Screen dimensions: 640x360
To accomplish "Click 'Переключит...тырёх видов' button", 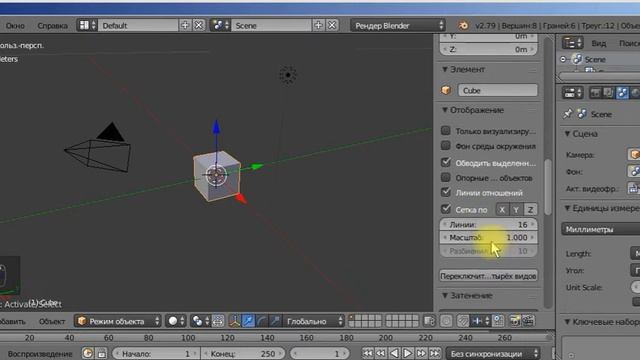I will (x=488, y=276).
